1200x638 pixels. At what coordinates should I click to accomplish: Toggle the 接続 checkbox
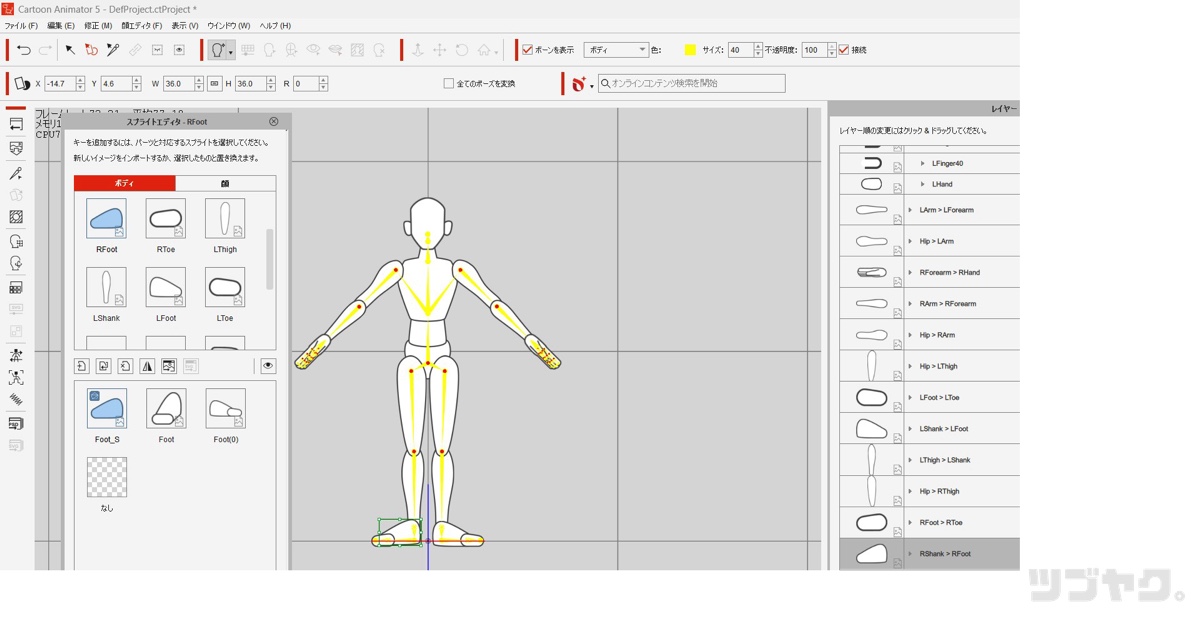tap(844, 50)
